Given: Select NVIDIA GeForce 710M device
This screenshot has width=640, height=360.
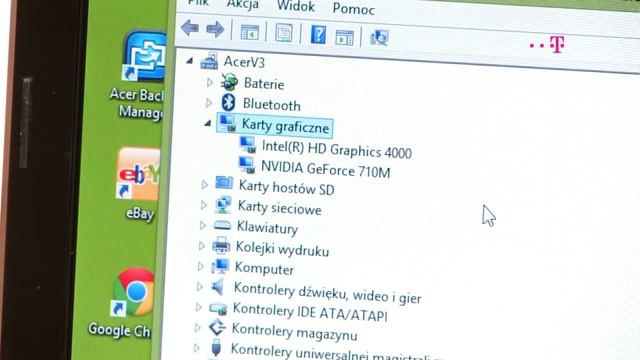Looking at the screenshot, I should [x=325, y=169].
